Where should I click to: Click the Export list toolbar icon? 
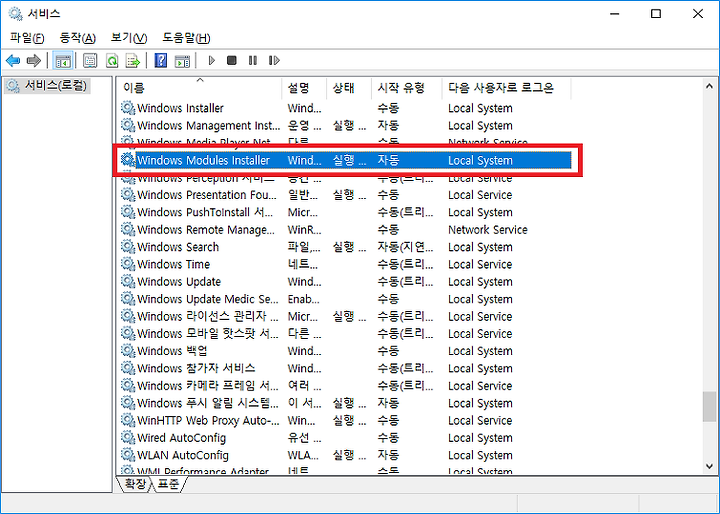point(133,61)
